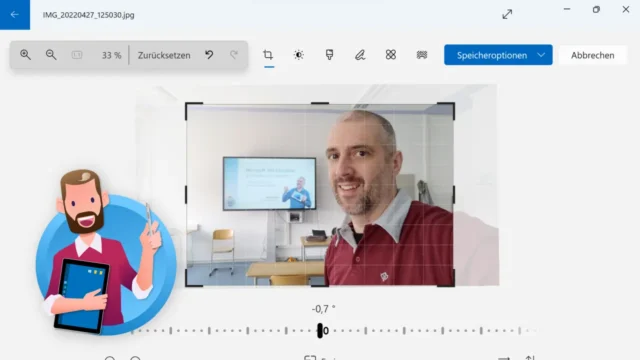
Task: Click the rotation slider handle
Action: [320, 331]
